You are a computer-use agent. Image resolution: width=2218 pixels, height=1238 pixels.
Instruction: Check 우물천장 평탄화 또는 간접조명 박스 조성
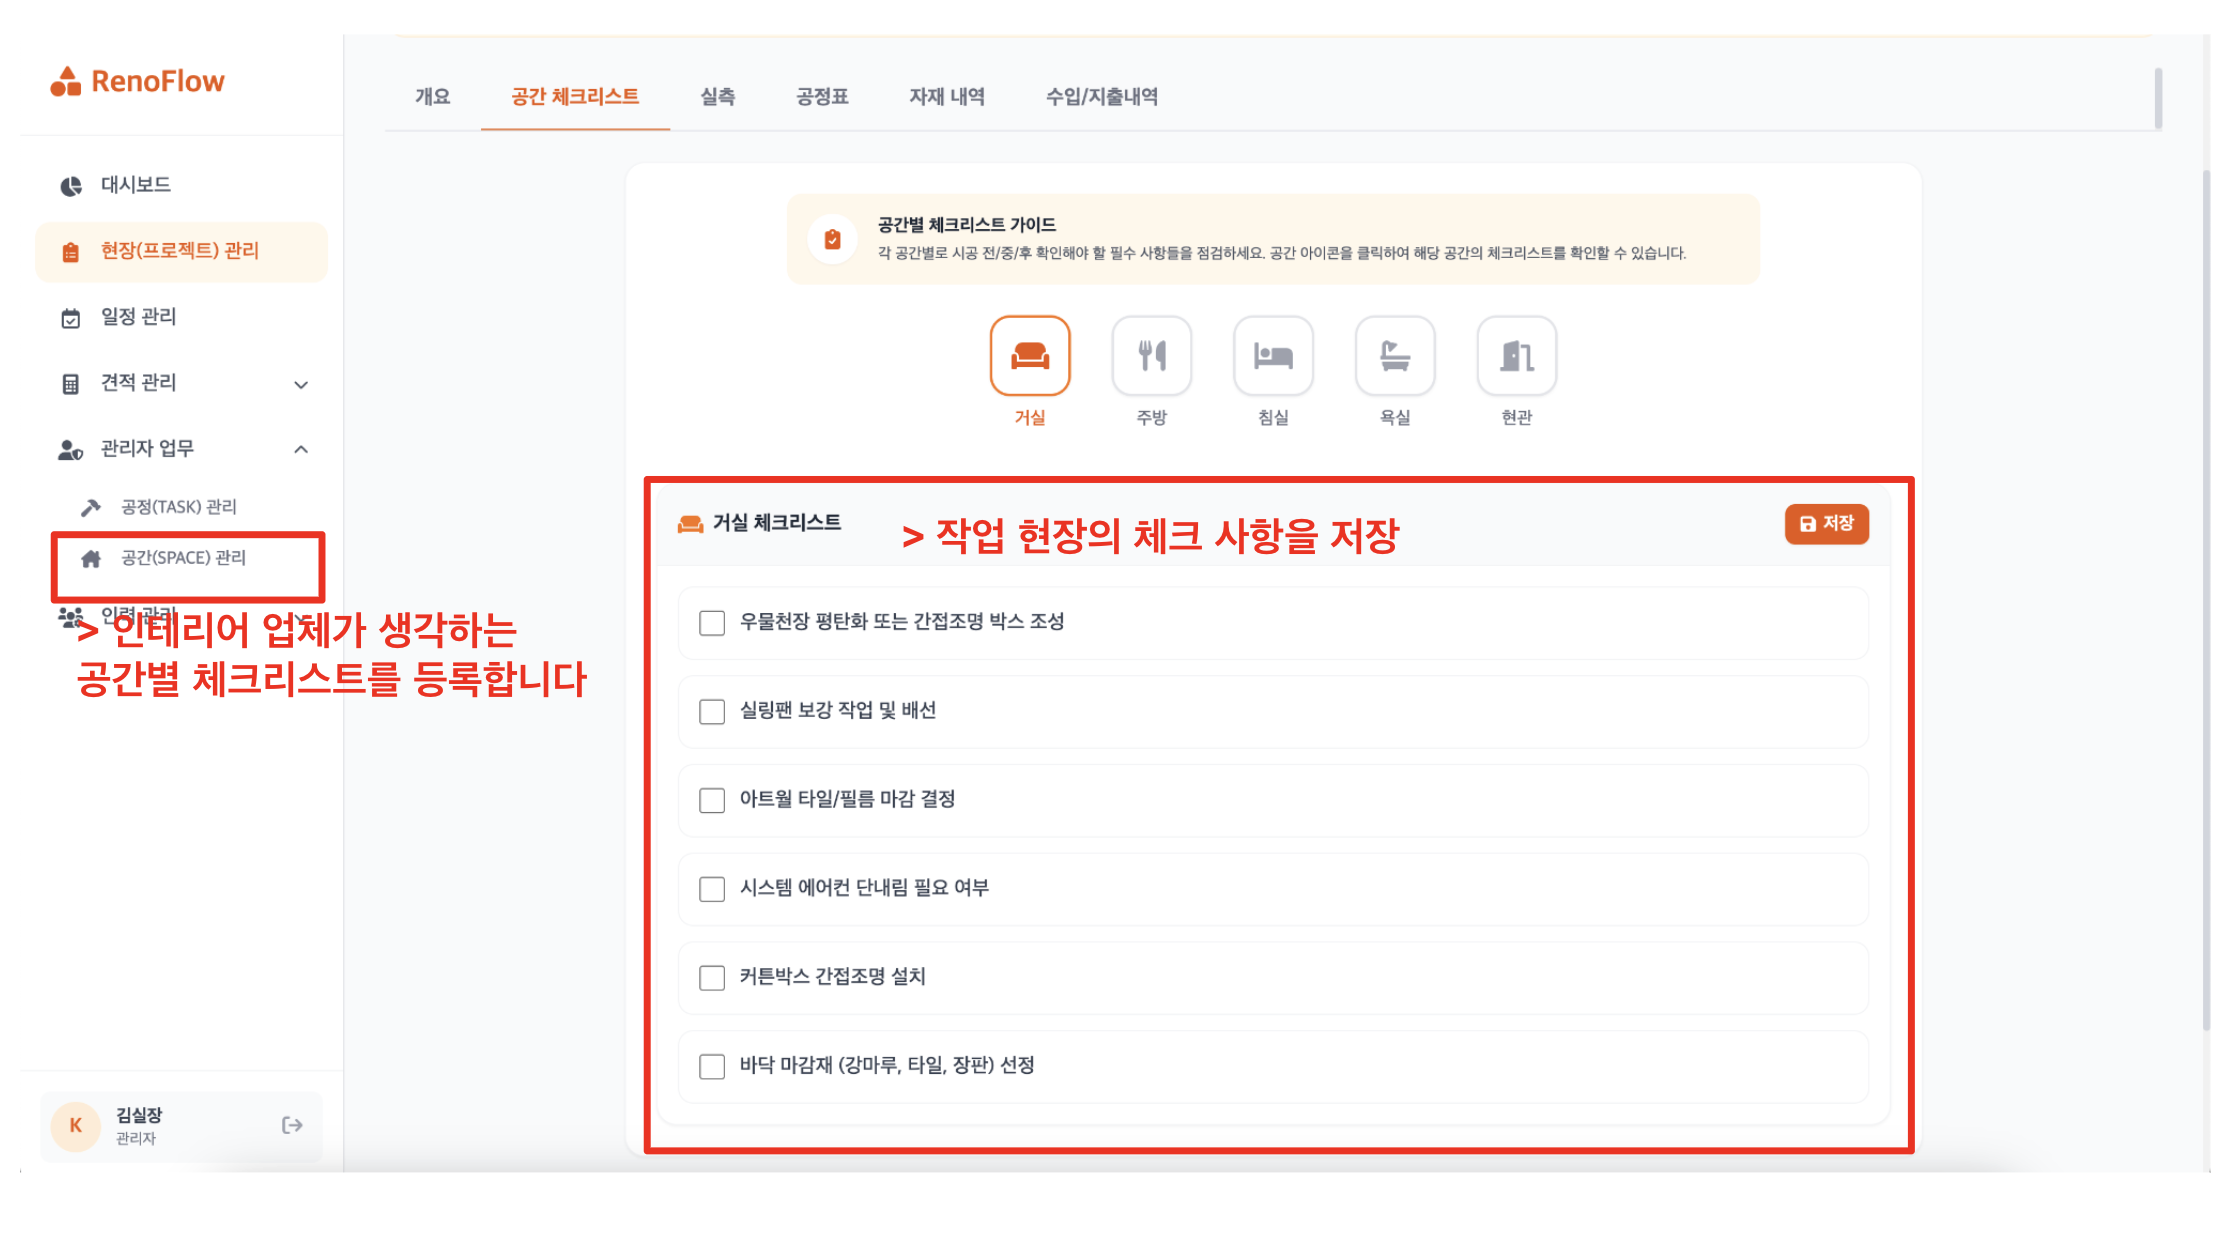pyautogui.click(x=712, y=623)
